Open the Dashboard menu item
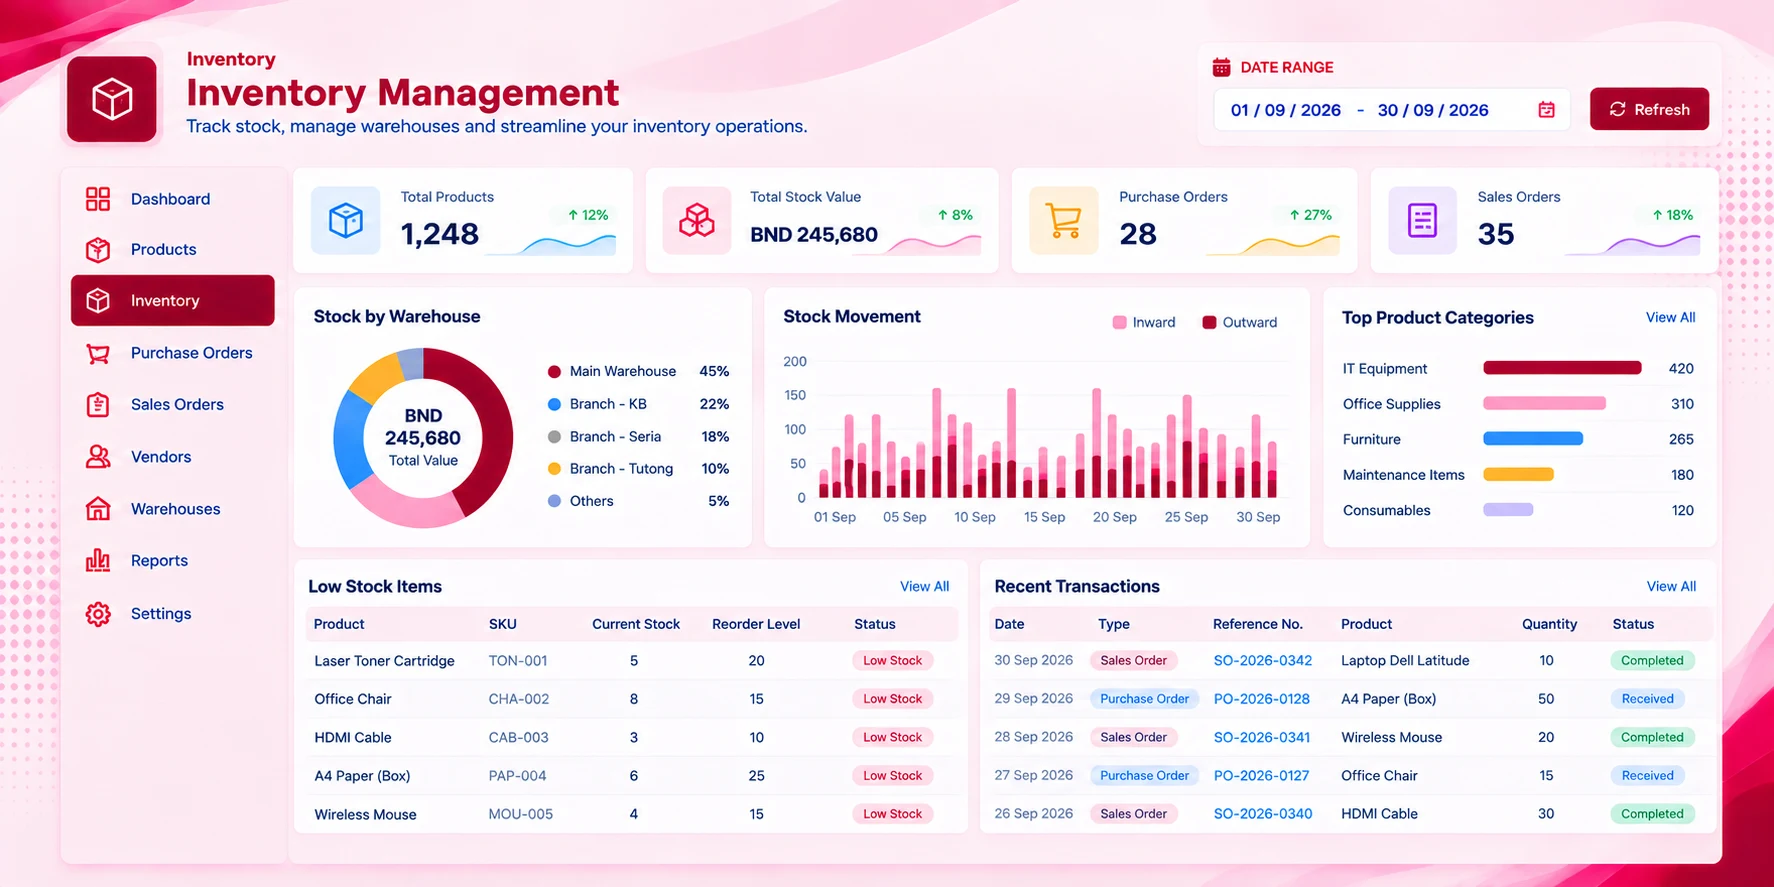The height and width of the screenshot is (887, 1774). [172, 199]
